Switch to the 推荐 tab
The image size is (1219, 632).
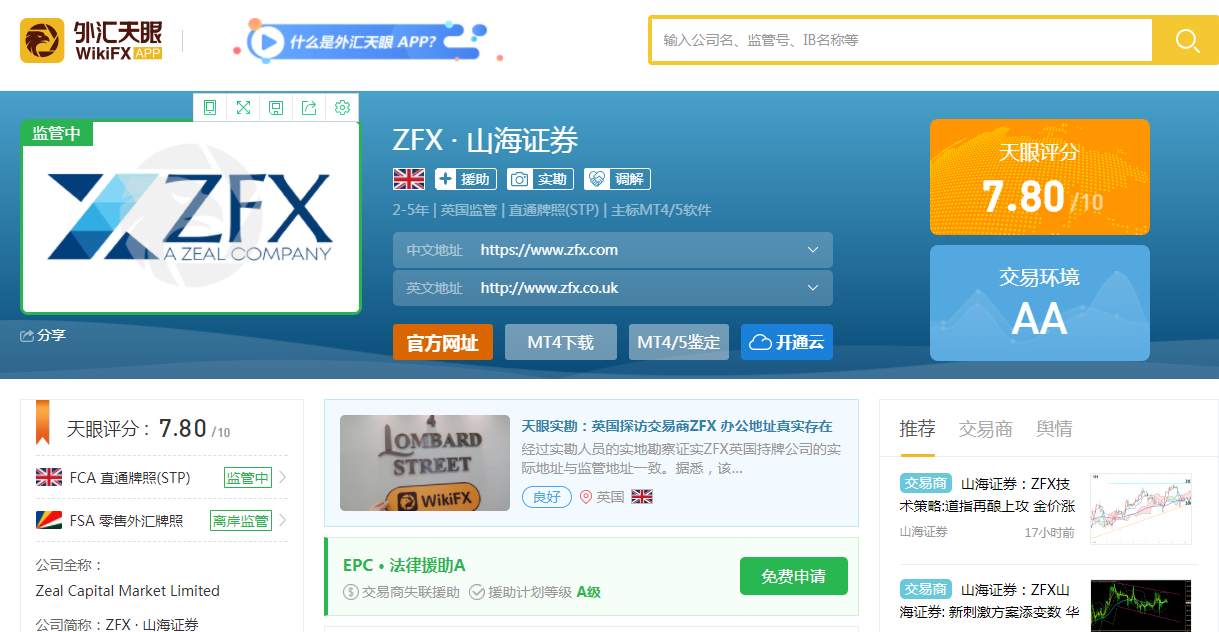pos(917,429)
